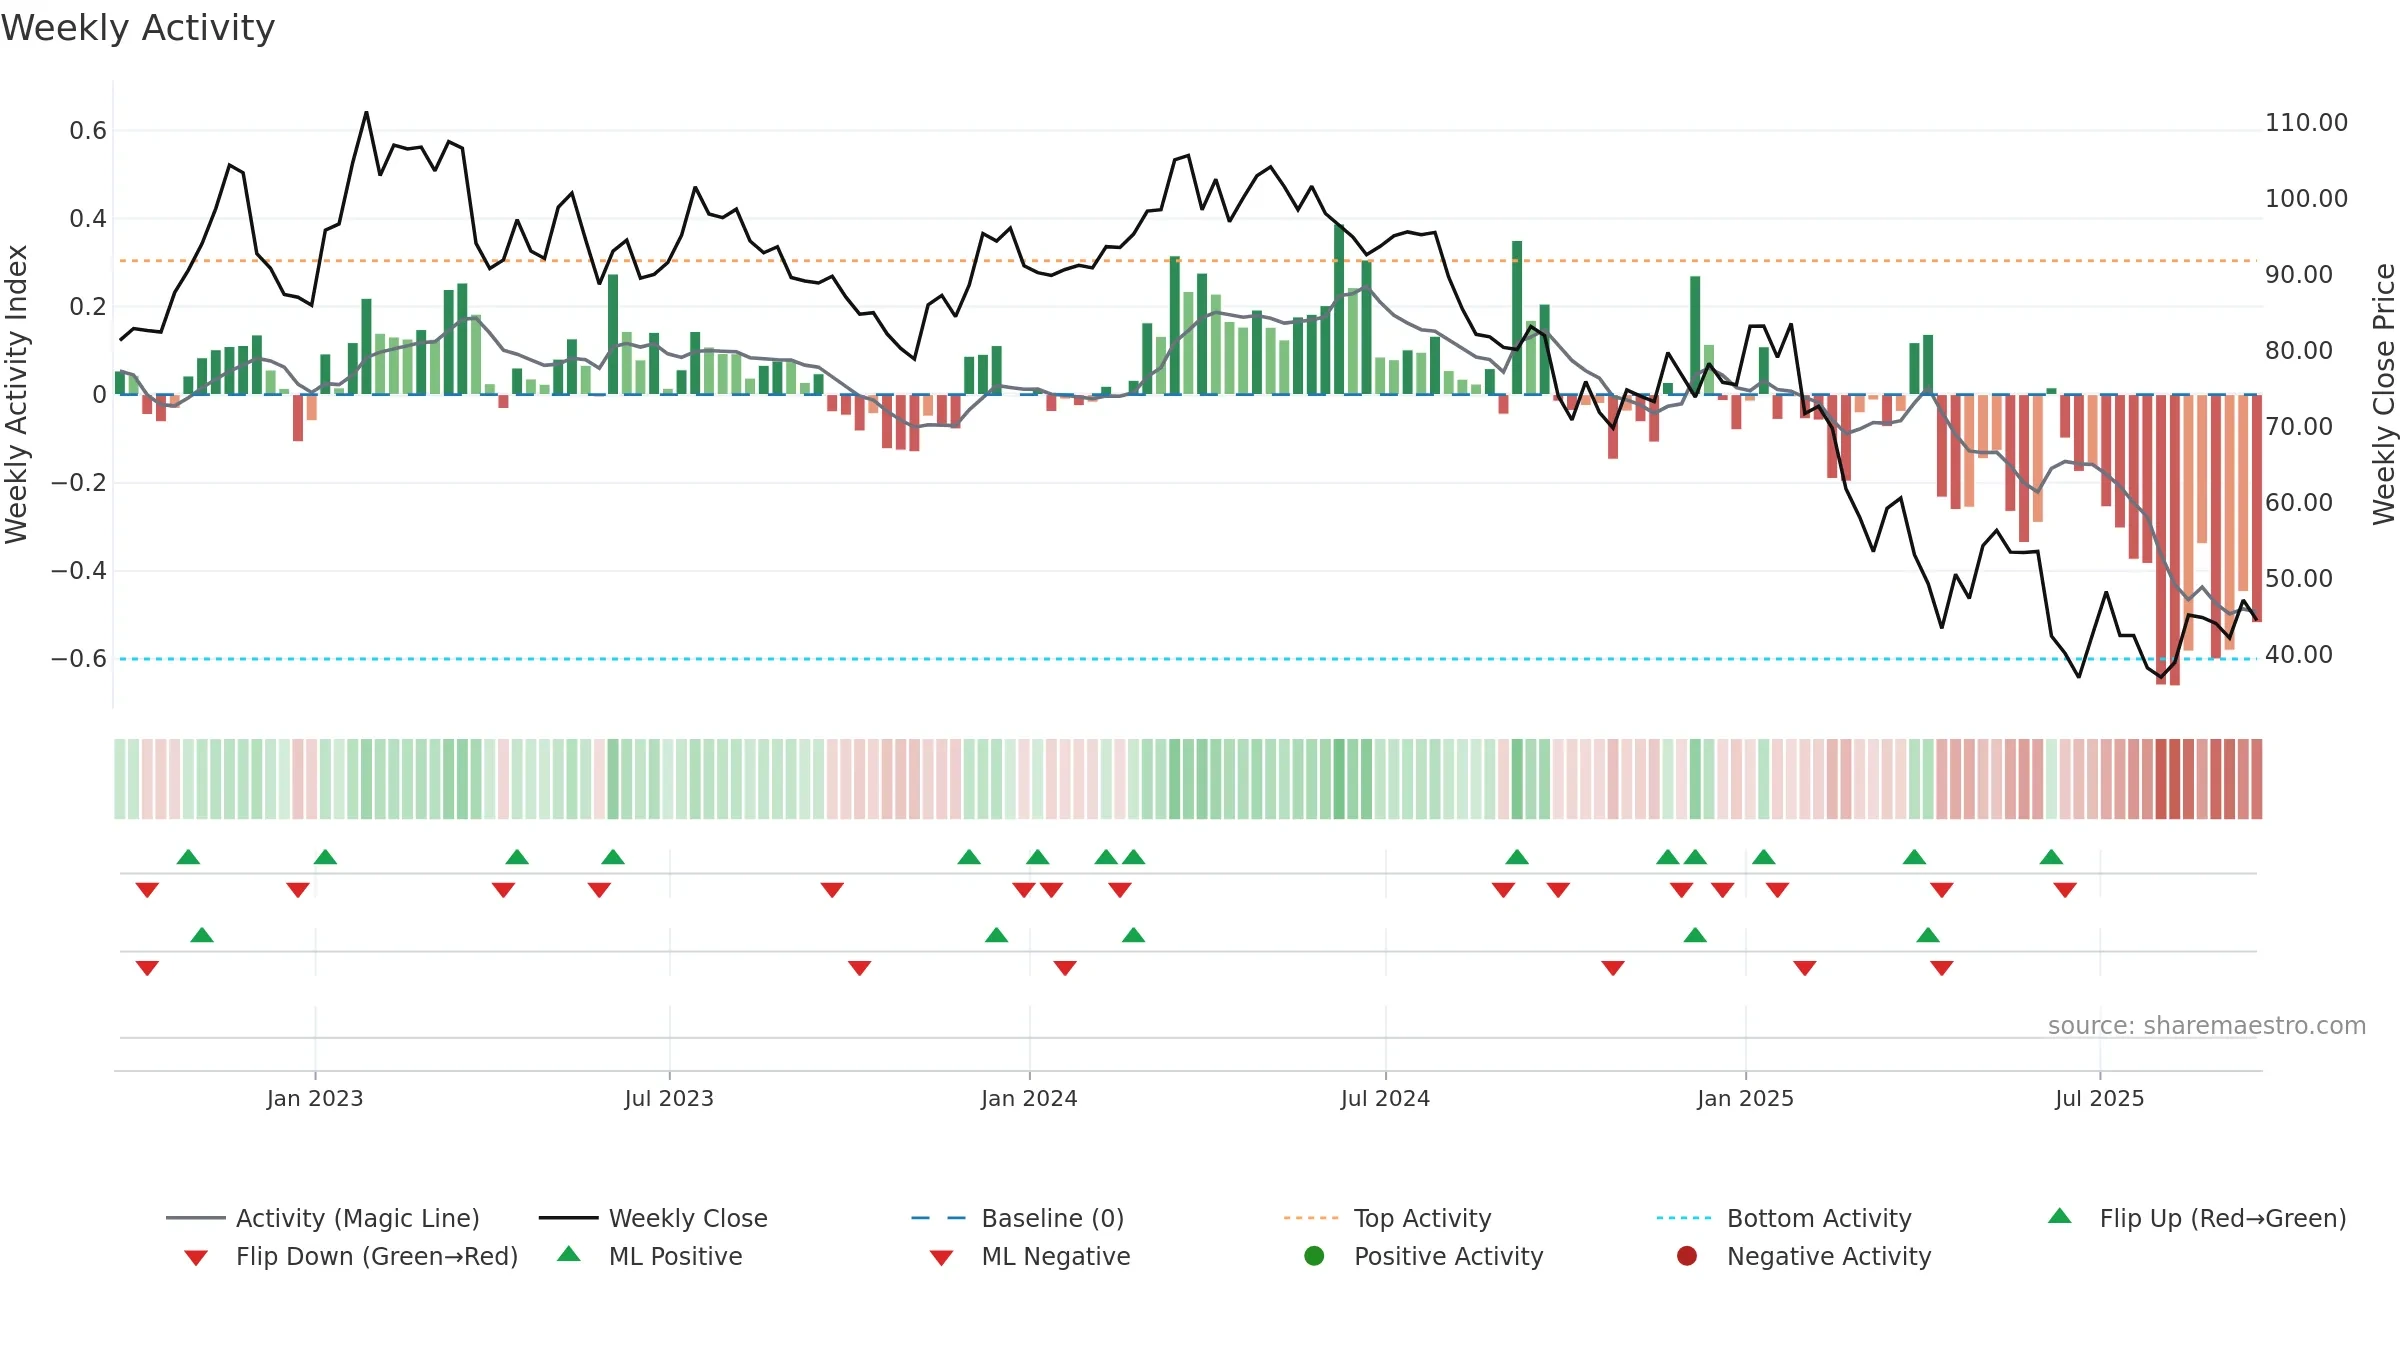
Task: Click the 0.2 left-axis tick label
Action: [x=88, y=307]
